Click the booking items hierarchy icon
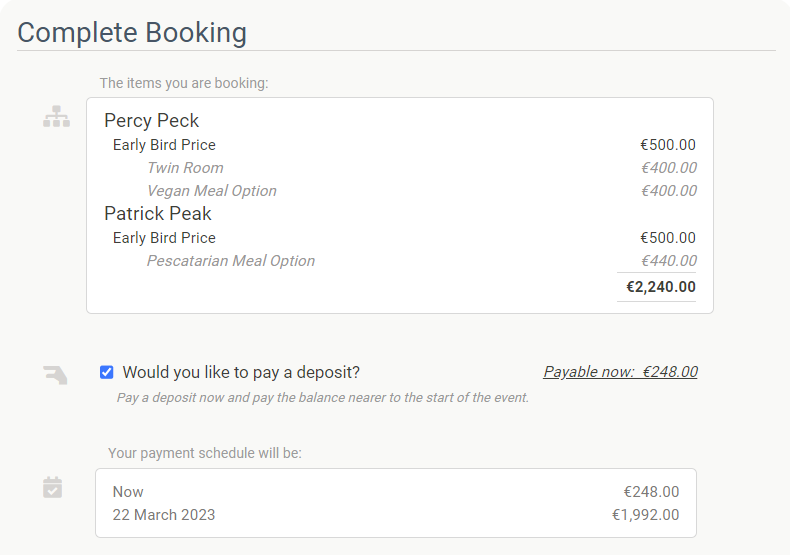Viewport: 790px width, 555px height. [x=56, y=116]
